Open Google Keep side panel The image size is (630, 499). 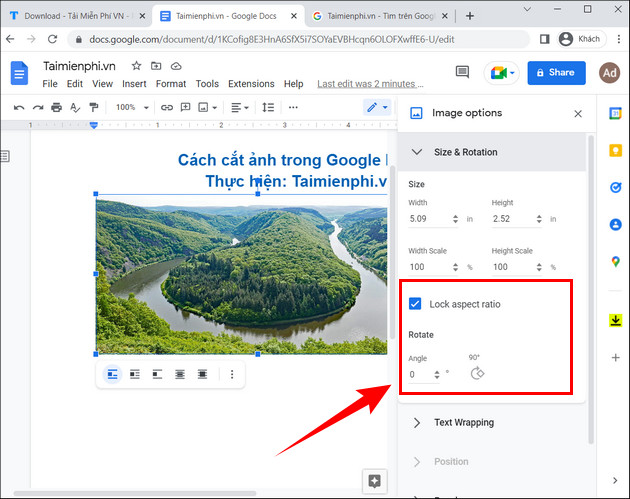point(615,151)
